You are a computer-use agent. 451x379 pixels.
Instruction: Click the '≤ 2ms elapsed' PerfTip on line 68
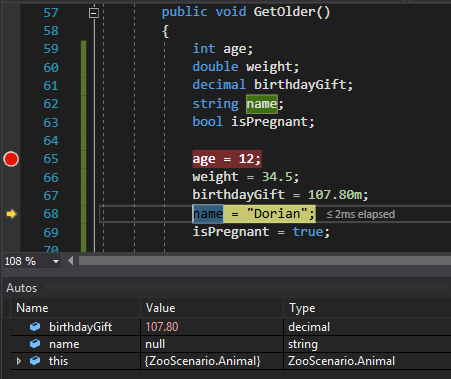[x=361, y=214]
